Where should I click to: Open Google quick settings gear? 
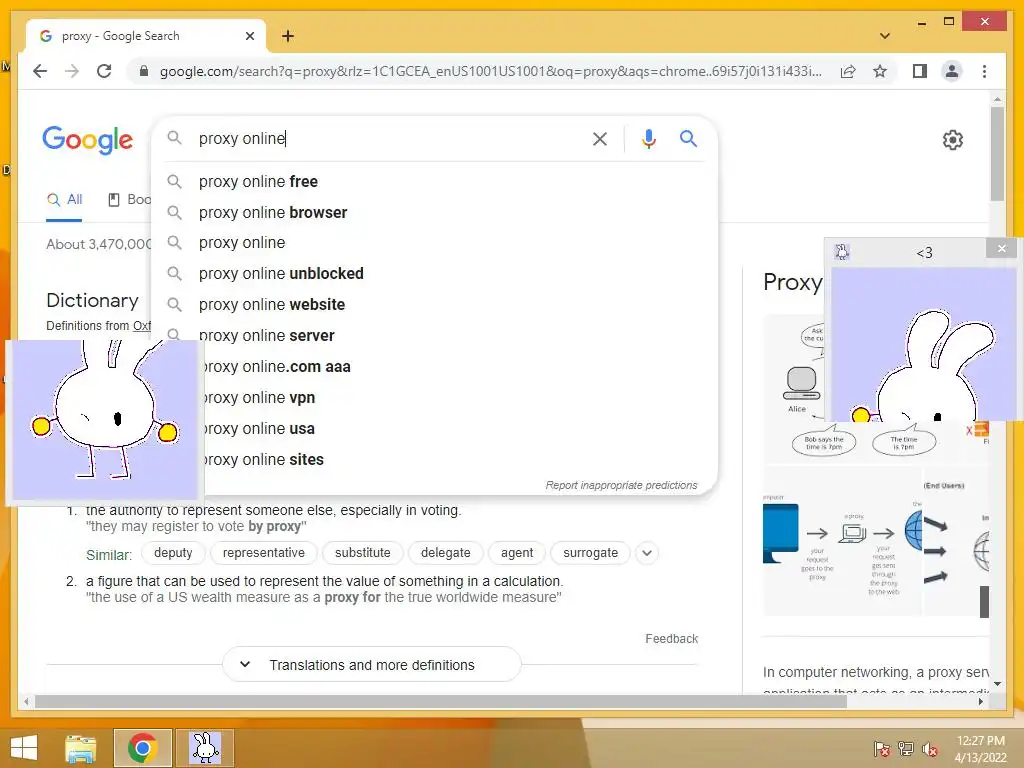pos(953,140)
